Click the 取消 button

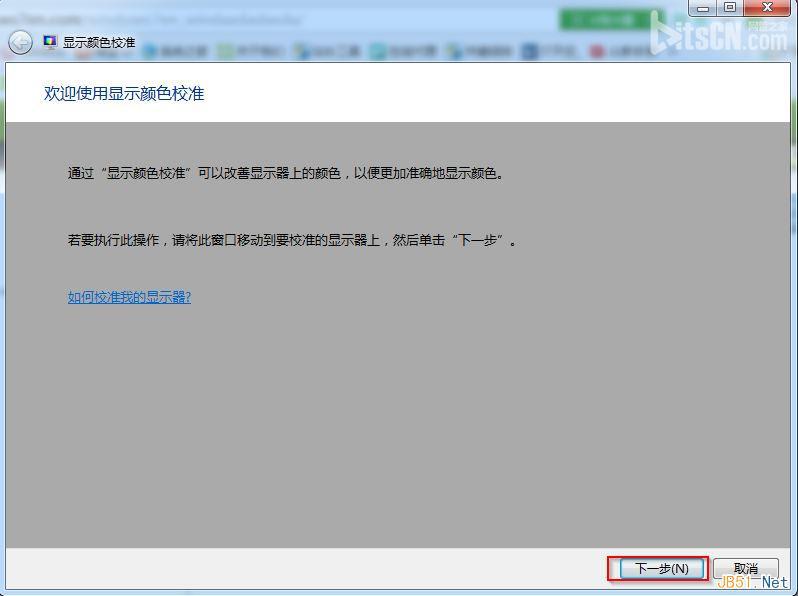(x=745, y=568)
